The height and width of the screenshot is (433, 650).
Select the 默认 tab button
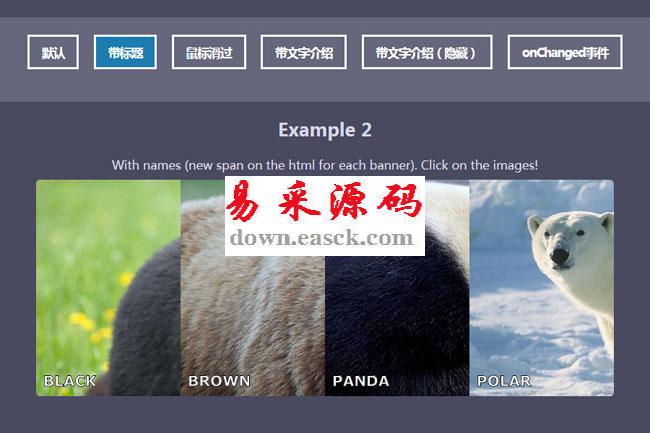pyautogui.click(x=53, y=52)
